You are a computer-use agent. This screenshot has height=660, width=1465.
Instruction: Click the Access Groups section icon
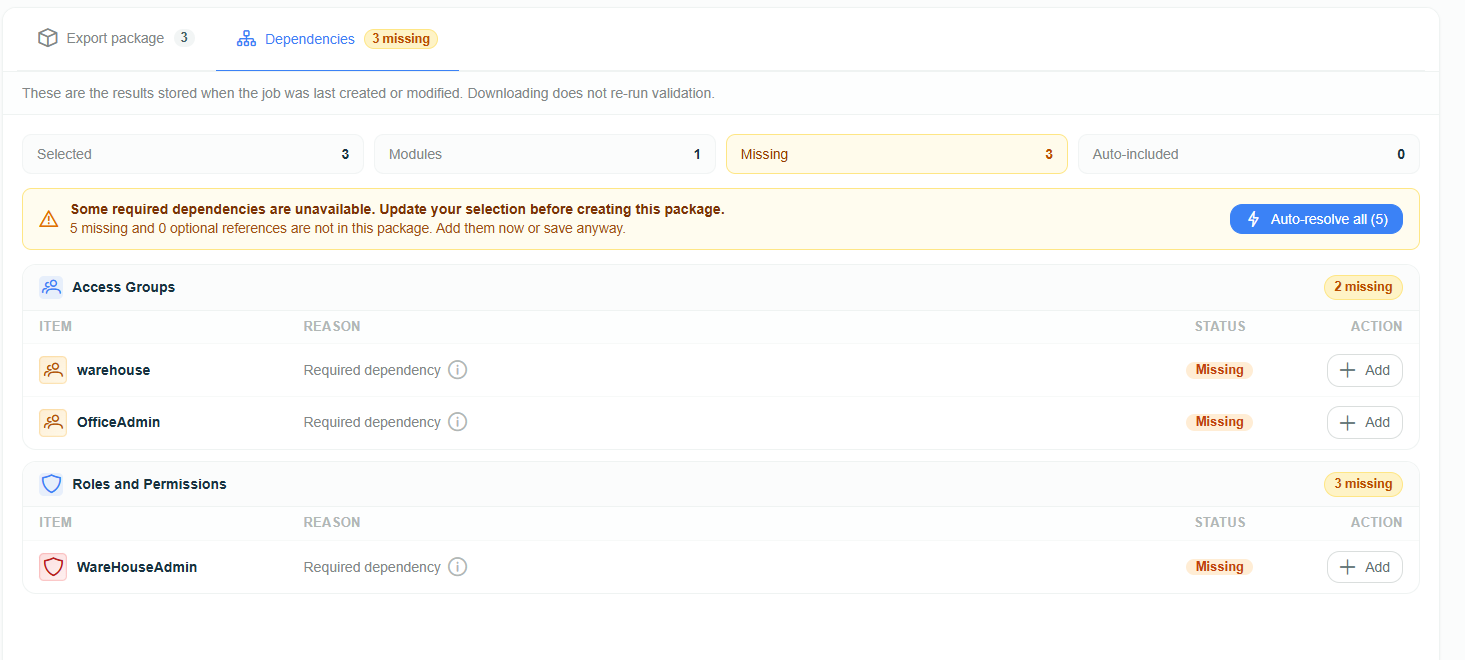(x=51, y=287)
